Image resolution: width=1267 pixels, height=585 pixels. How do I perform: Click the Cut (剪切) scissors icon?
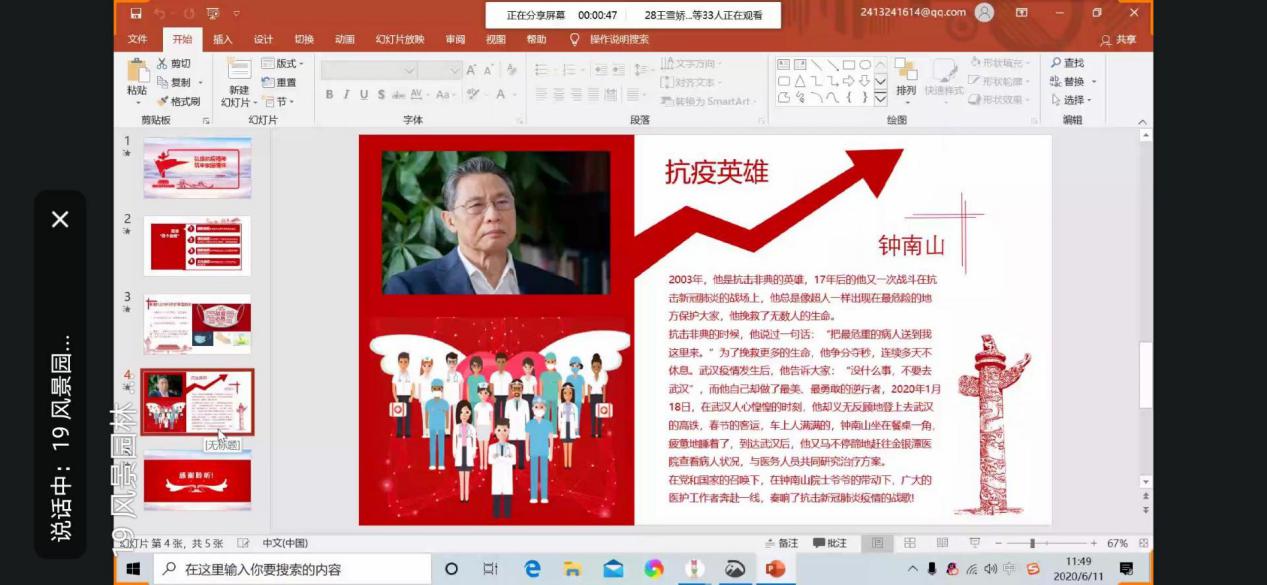(x=163, y=63)
